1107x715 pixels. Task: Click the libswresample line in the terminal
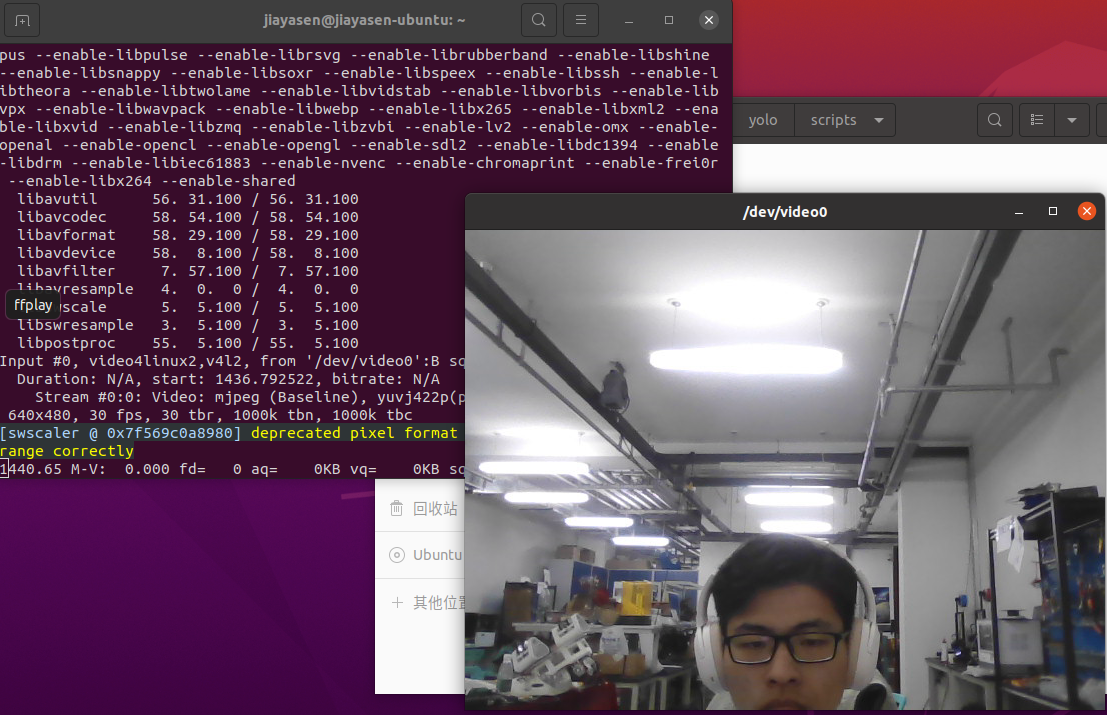pyautogui.click(x=187, y=325)
